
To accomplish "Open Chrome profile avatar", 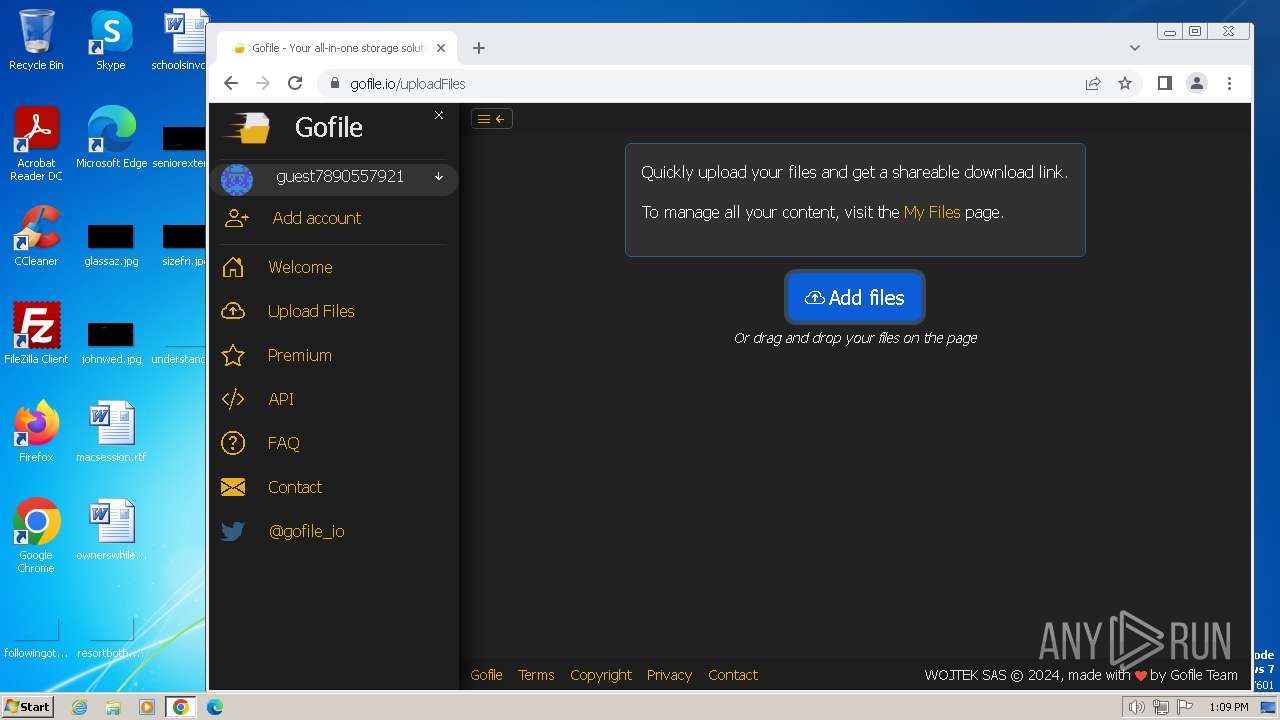I will pyautogui.click(x=1196, y=84).
